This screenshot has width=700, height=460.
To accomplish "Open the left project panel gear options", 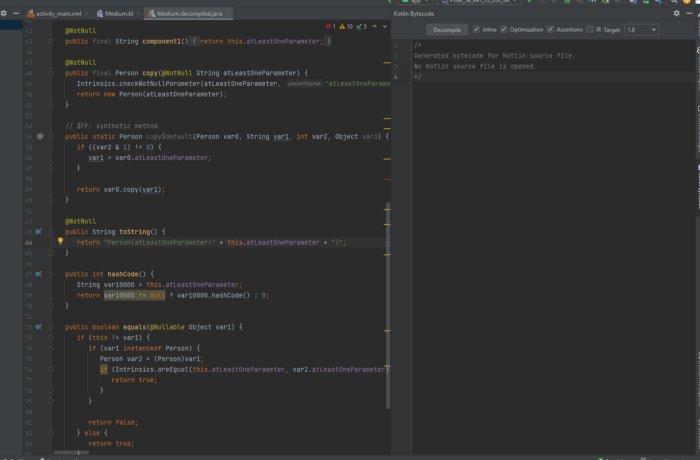I will point(4,13).
